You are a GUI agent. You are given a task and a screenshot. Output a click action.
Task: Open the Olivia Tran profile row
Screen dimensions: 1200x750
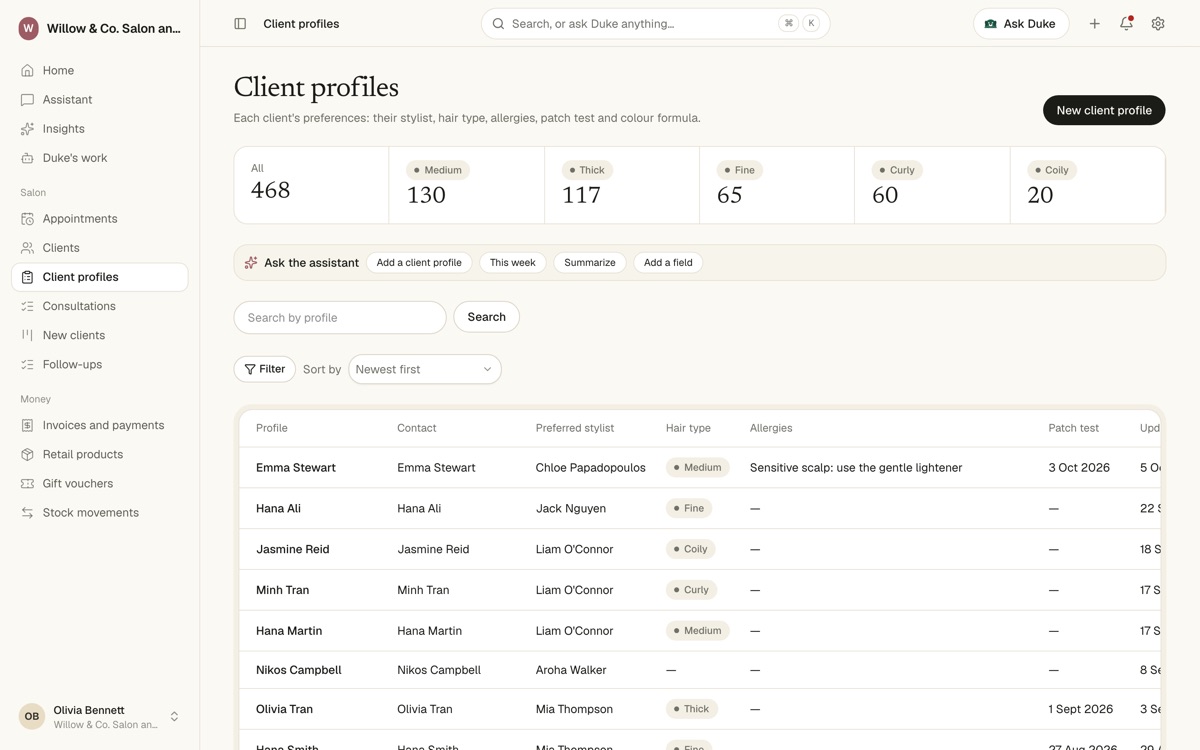tap(700, 709)
